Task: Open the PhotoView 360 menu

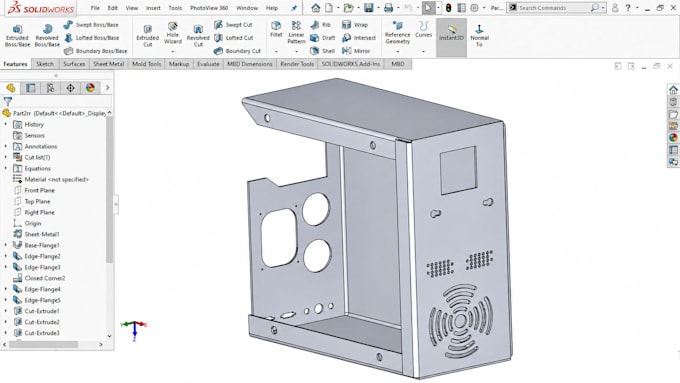Action: [x=209, y=8]
